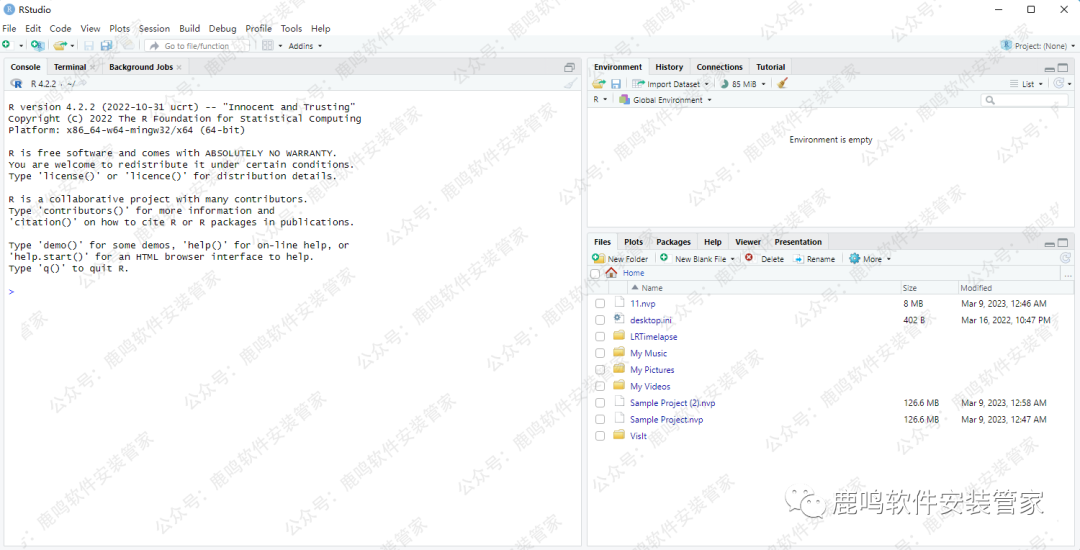1080x550 pixels.
Task: Expand the Import Dataset dropdown
Action: 672,84
